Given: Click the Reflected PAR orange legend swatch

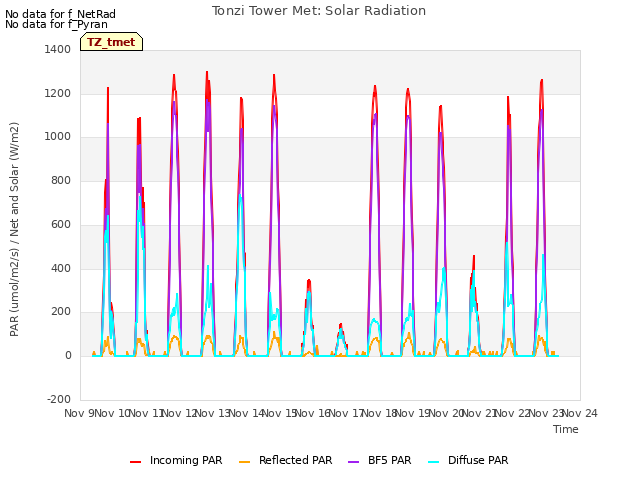Looking at the screenshot, I should pyautogui.click(x=244, y=462).
